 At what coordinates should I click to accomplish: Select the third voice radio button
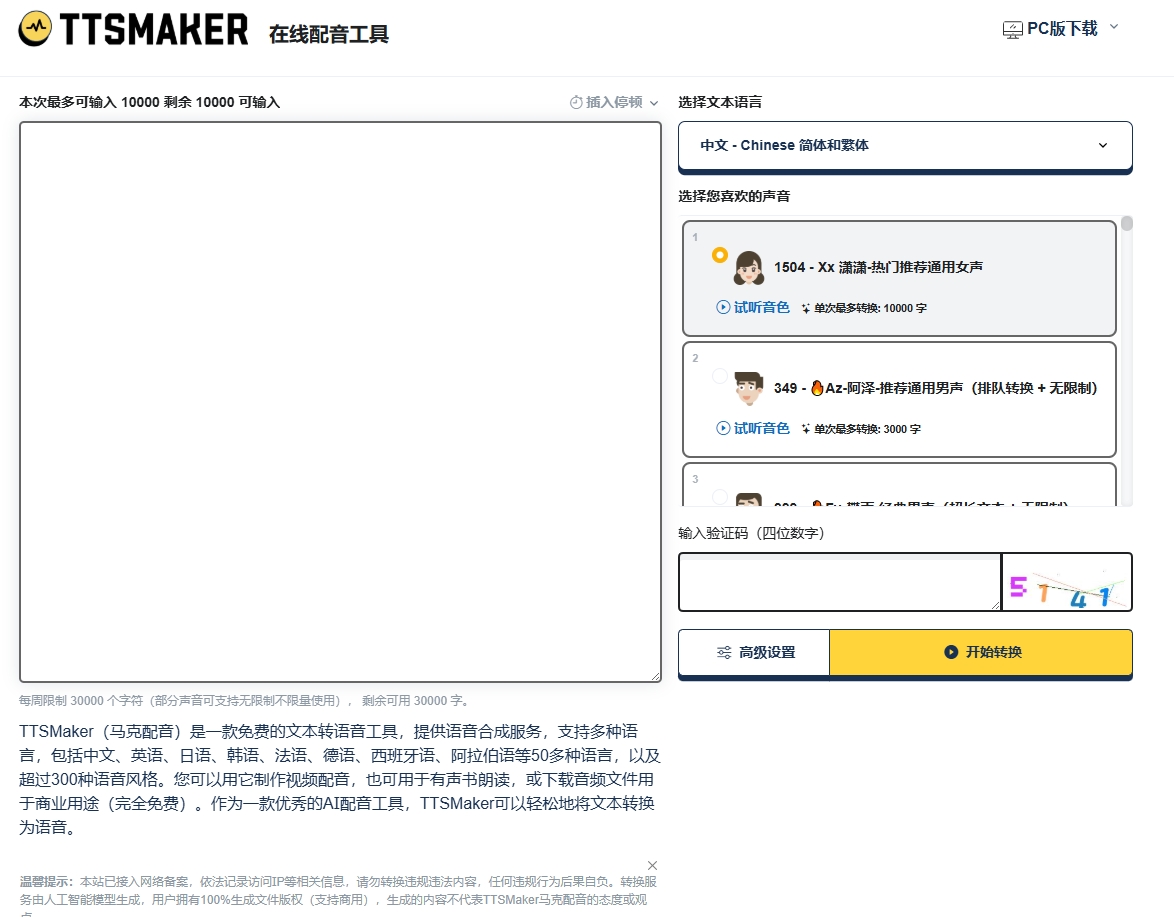pos(720,496)
